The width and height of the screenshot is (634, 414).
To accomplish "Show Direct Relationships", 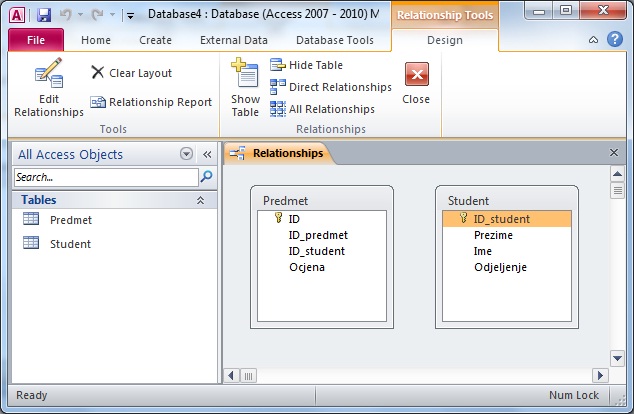I will [x=331, y=87].
